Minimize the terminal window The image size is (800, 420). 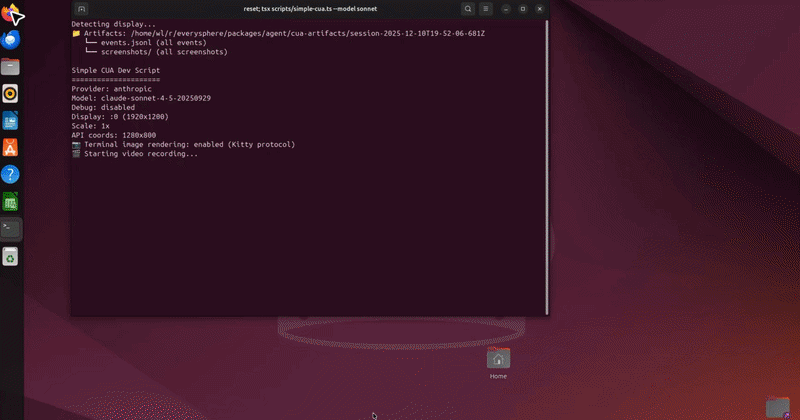[506, 9]
